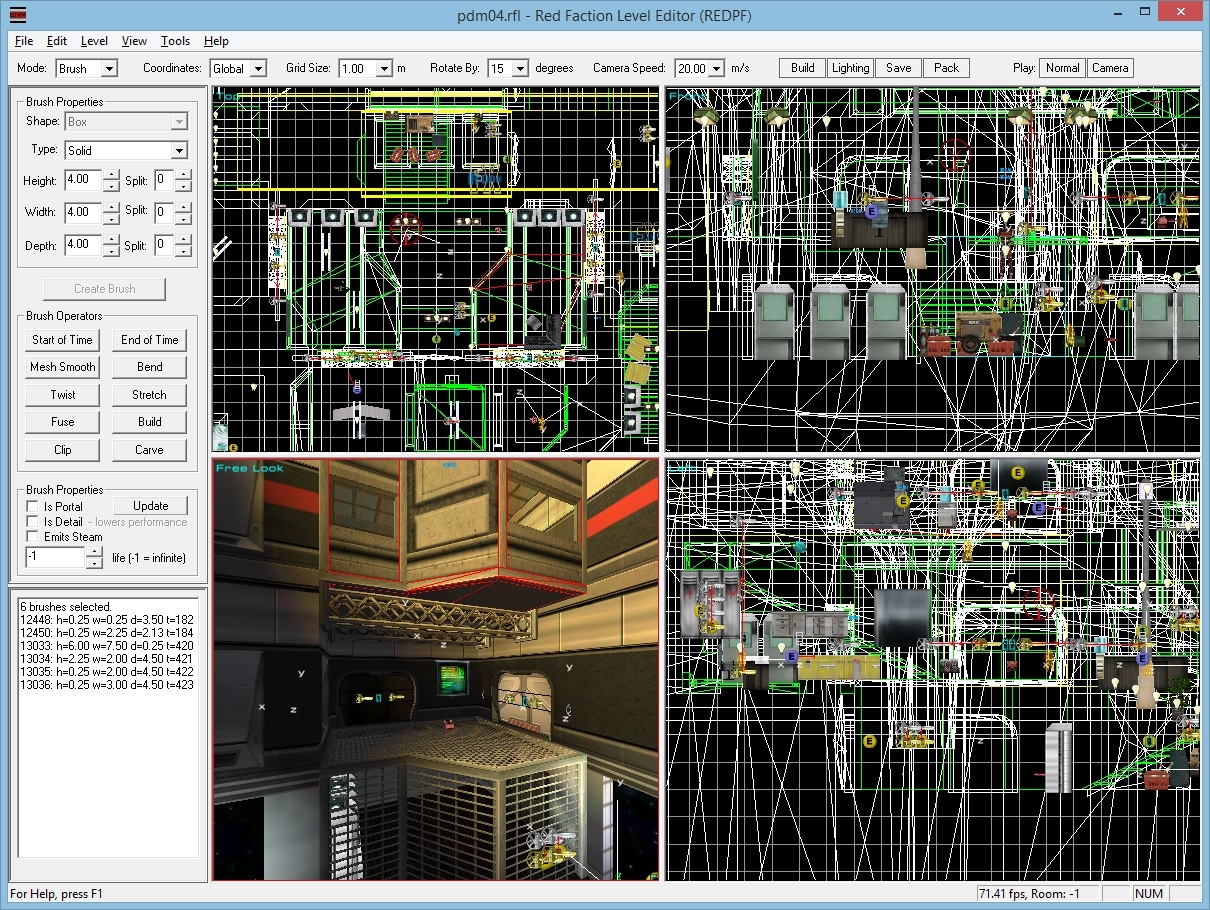Viewport: 1210px width, 910px height.
Task: Expand the Coordinates dropdown set to Global
Action: point(258,69)
